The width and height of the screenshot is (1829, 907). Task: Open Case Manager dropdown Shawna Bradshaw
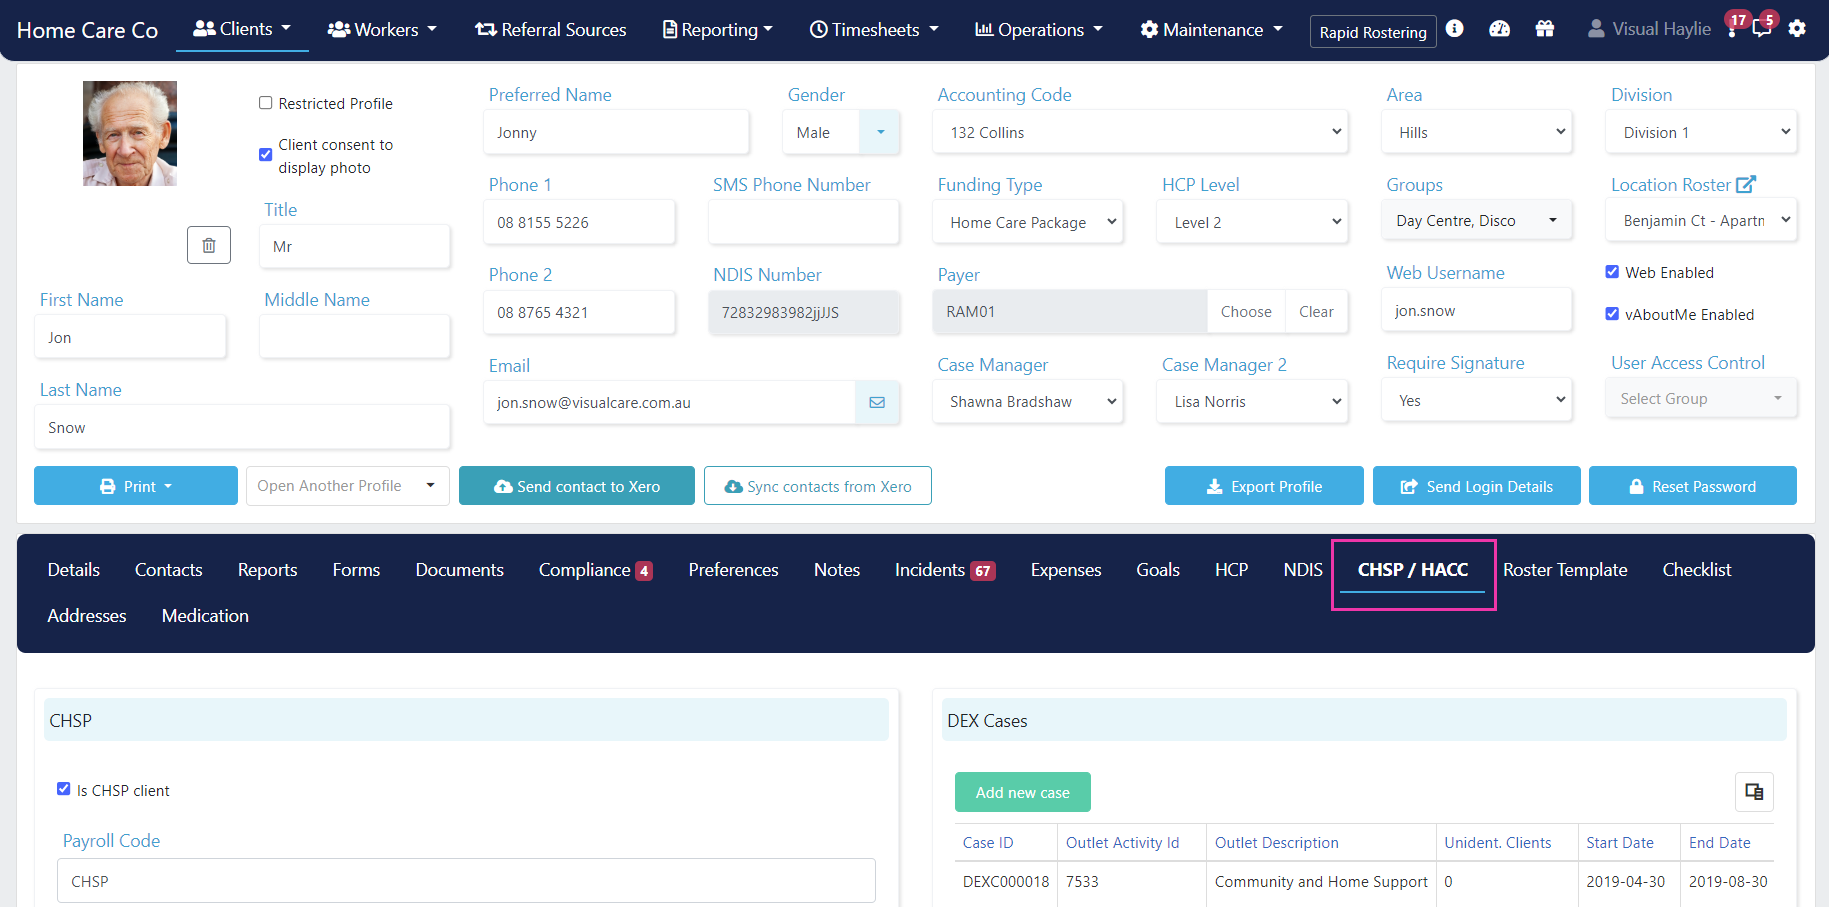click(x=1028, y=402)
